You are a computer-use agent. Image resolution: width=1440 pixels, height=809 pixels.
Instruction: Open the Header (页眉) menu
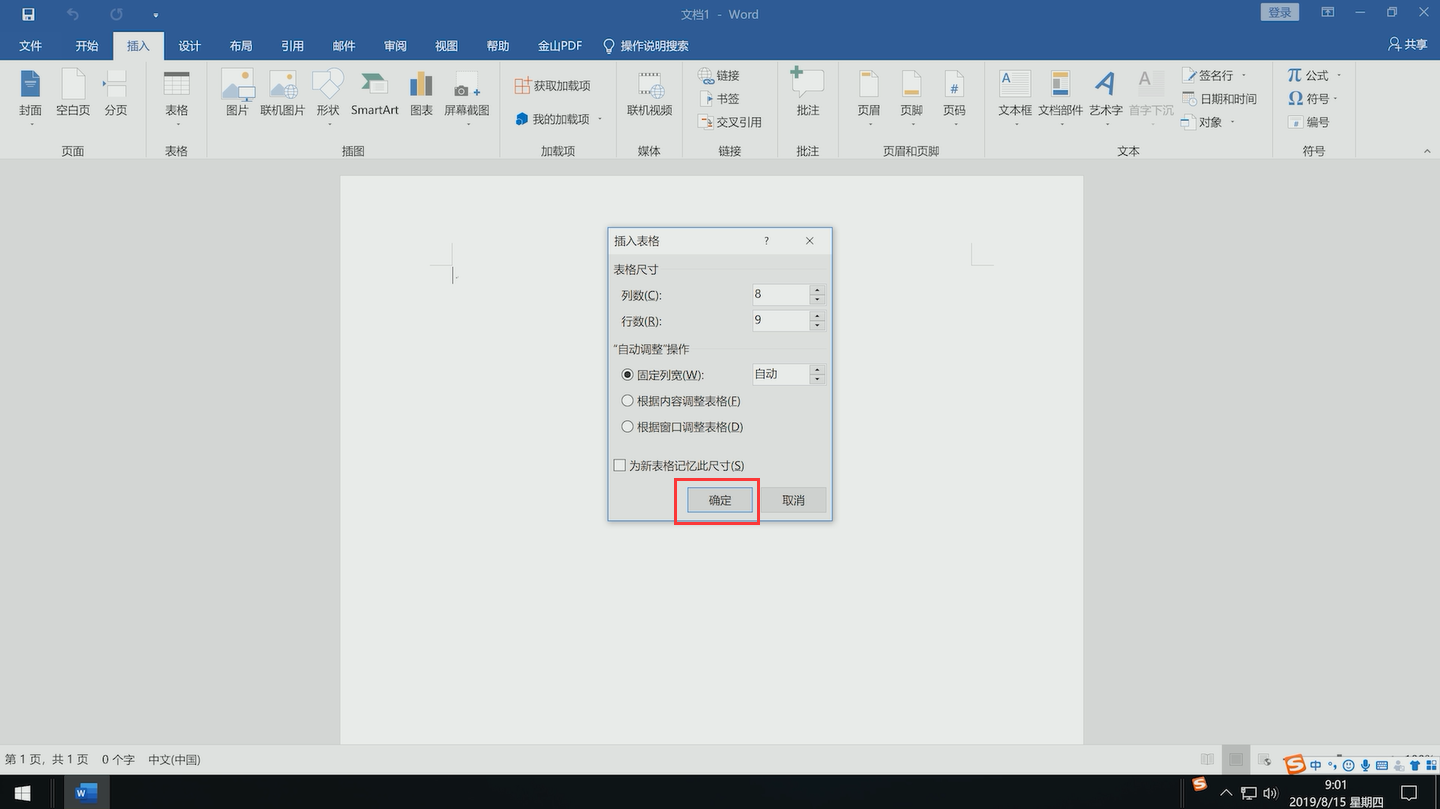[869, 97]
